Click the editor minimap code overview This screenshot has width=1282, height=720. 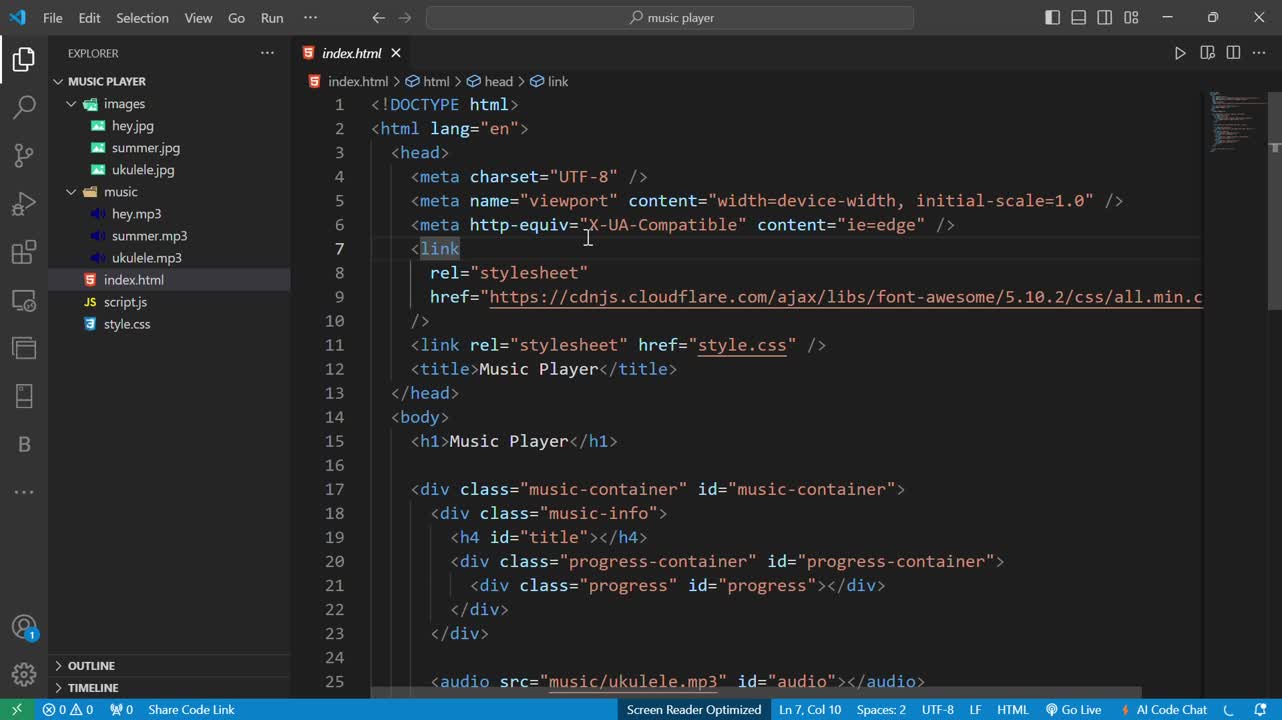[x=1233, y=120]
